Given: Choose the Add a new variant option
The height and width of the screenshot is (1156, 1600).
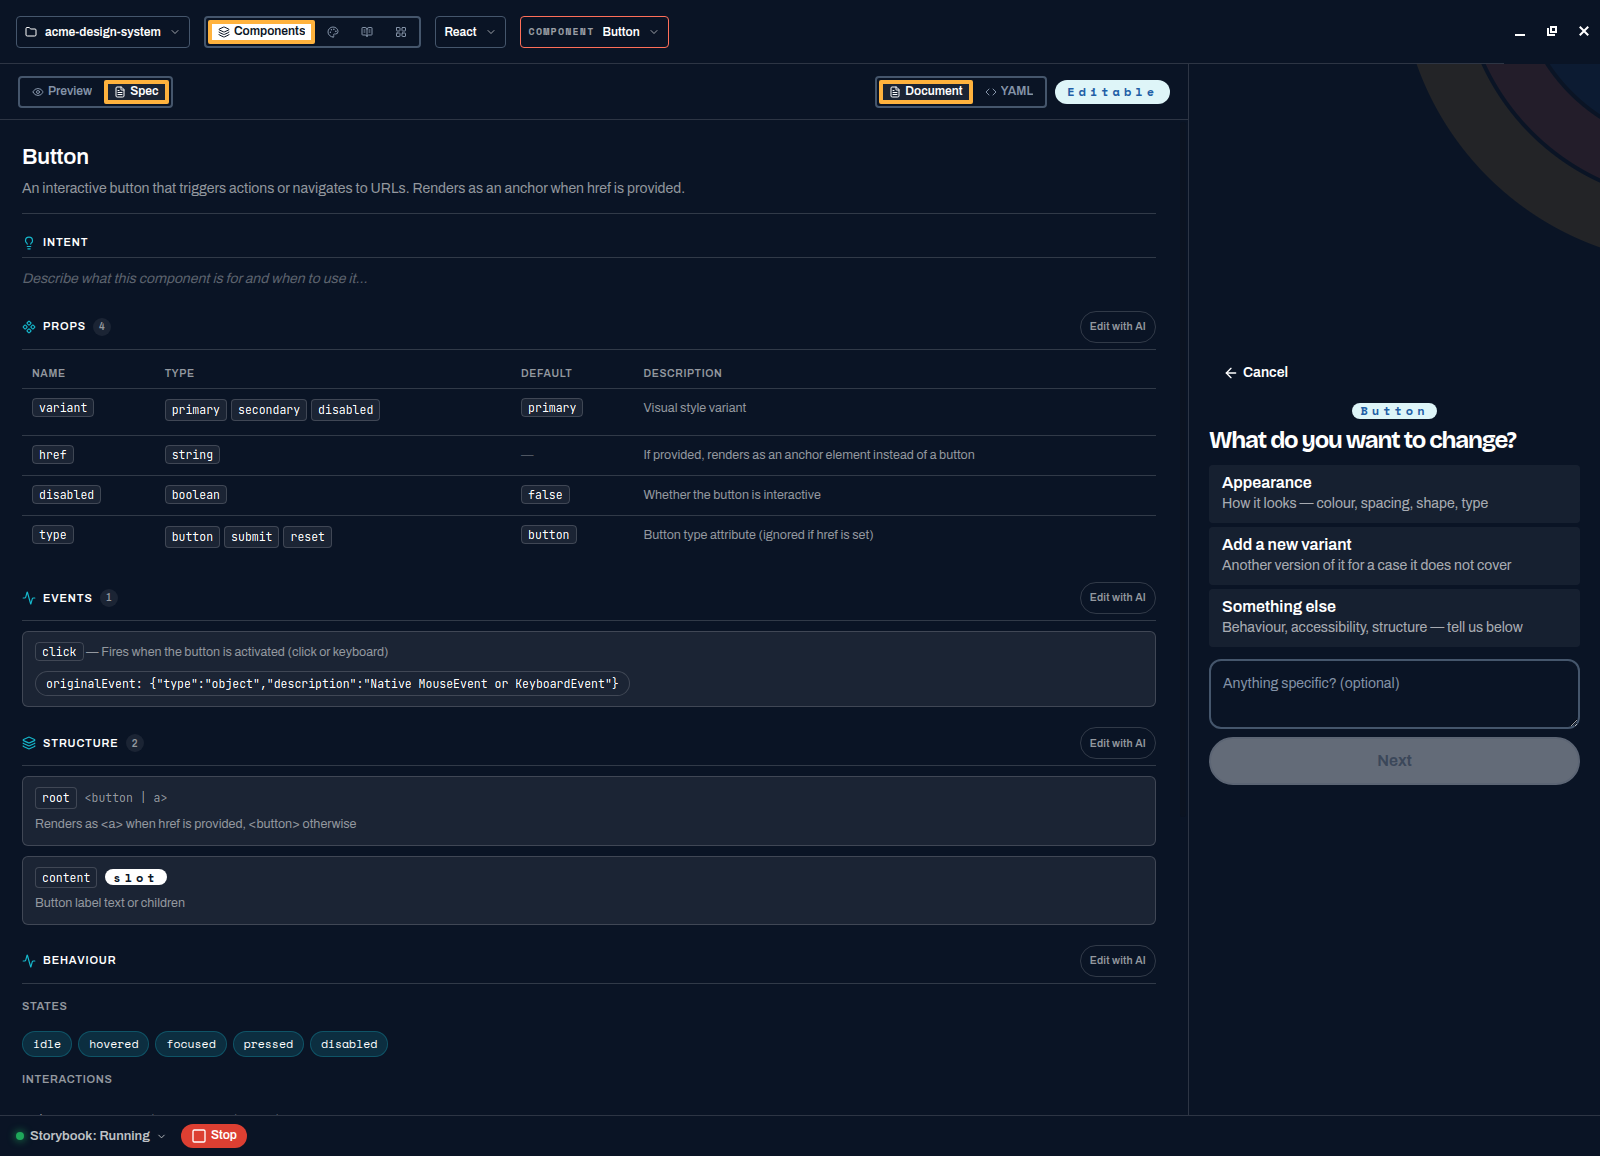Looking at the screenshot, I should [1394, 555].
